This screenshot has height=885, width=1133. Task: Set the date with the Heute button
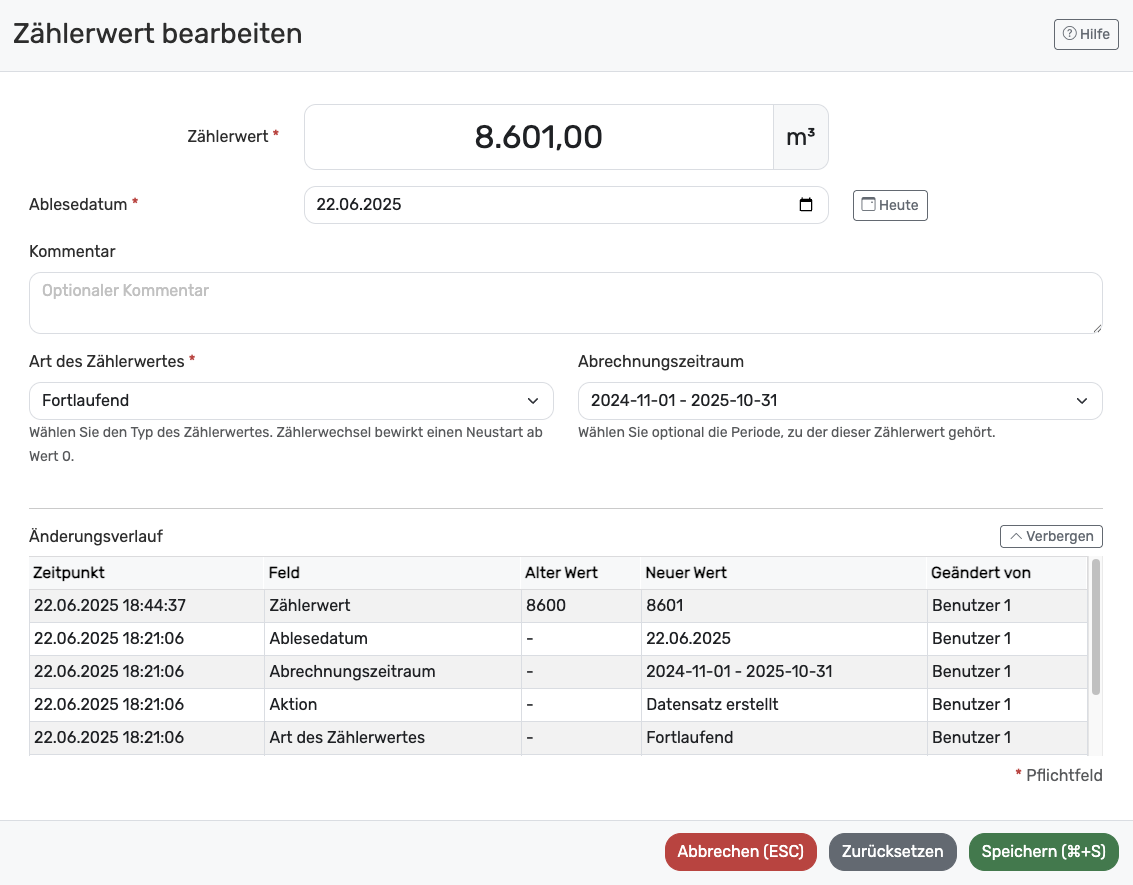(890, 205)
